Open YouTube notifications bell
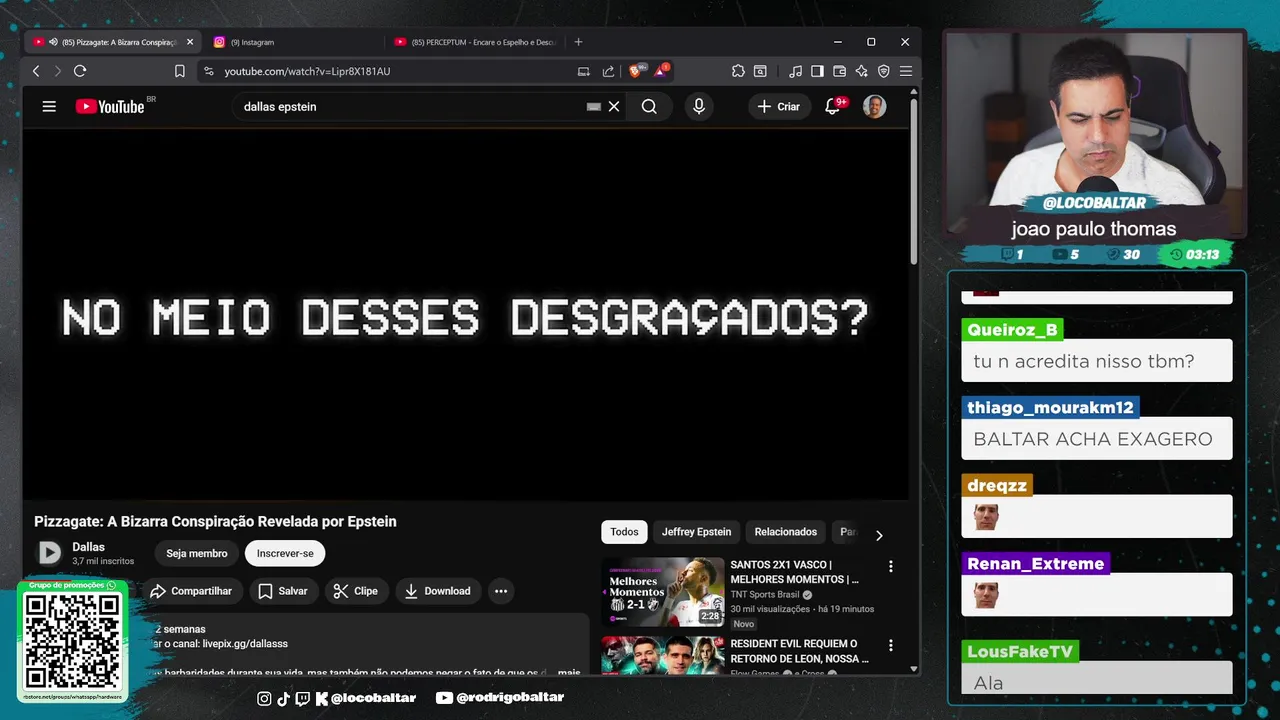1280x720 pixels. (832, 106)
